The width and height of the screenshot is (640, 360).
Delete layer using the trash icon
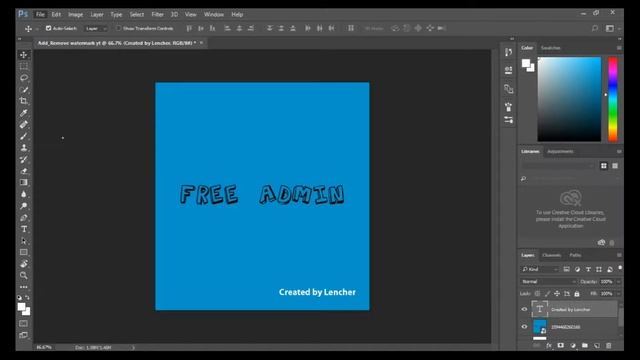pos(609,345)
